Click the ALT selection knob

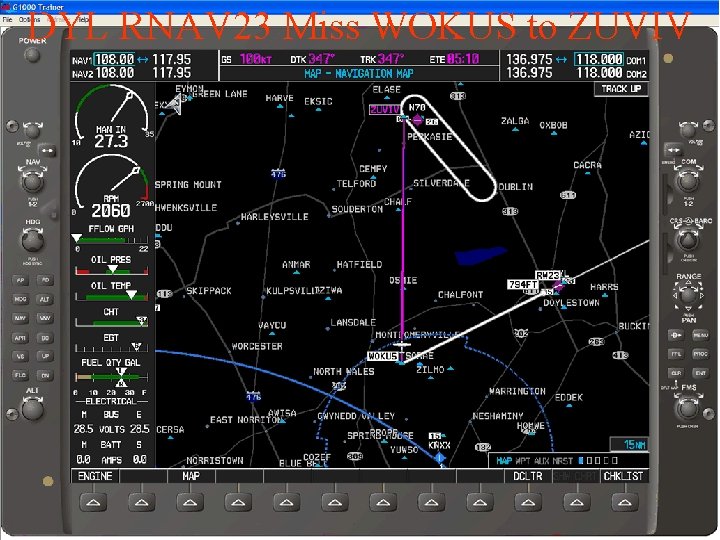pyautogui.click(x=32, y=410)
